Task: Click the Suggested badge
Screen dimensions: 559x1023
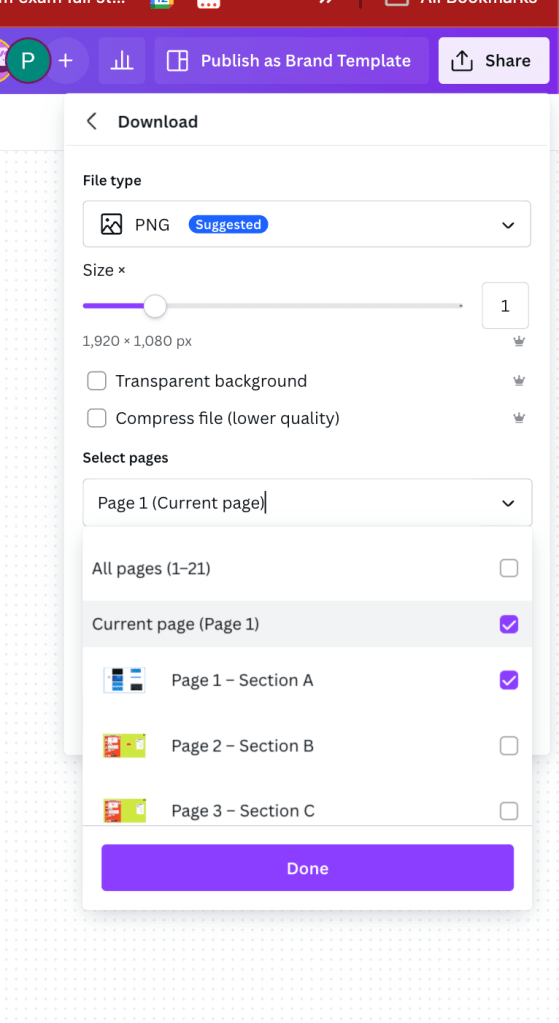Action: pos(228,224)
